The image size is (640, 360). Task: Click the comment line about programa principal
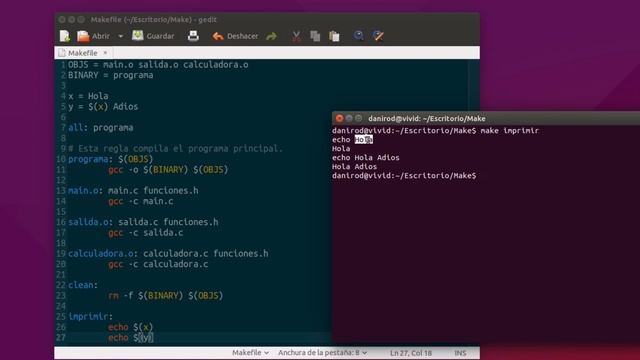point(176,149)
